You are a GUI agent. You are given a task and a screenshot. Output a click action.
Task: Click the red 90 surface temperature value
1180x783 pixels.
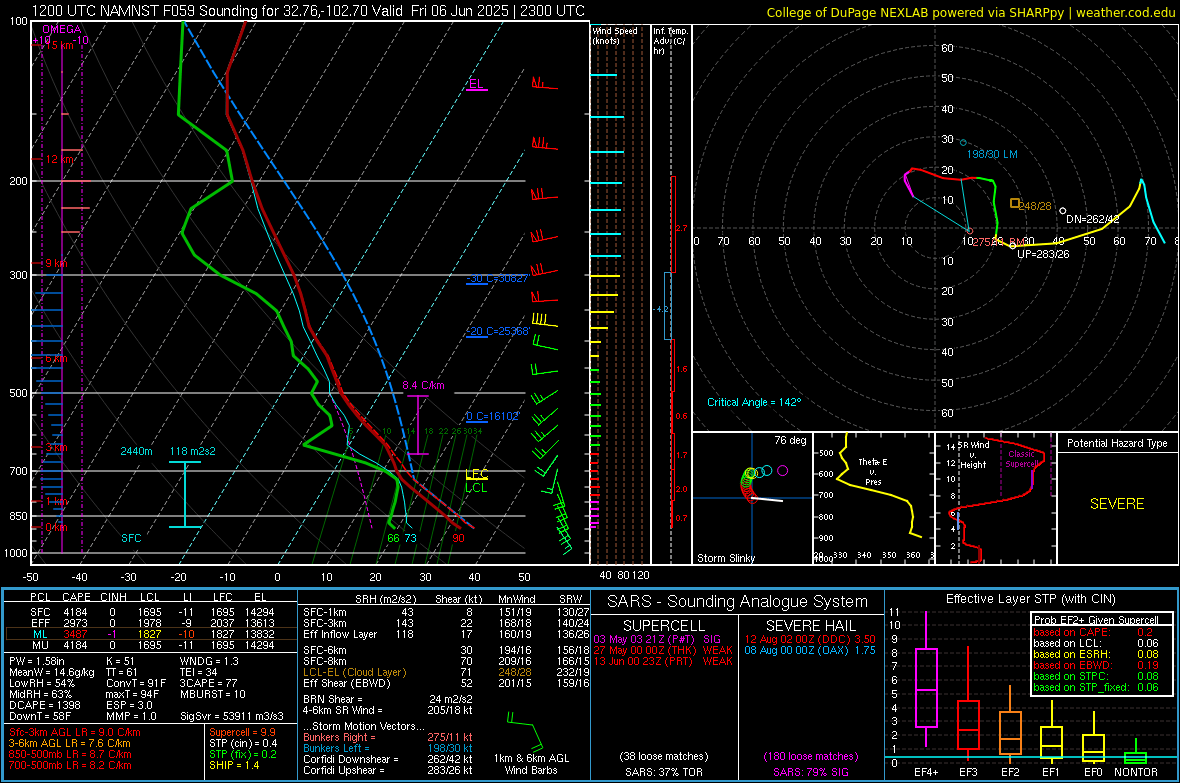458,538
